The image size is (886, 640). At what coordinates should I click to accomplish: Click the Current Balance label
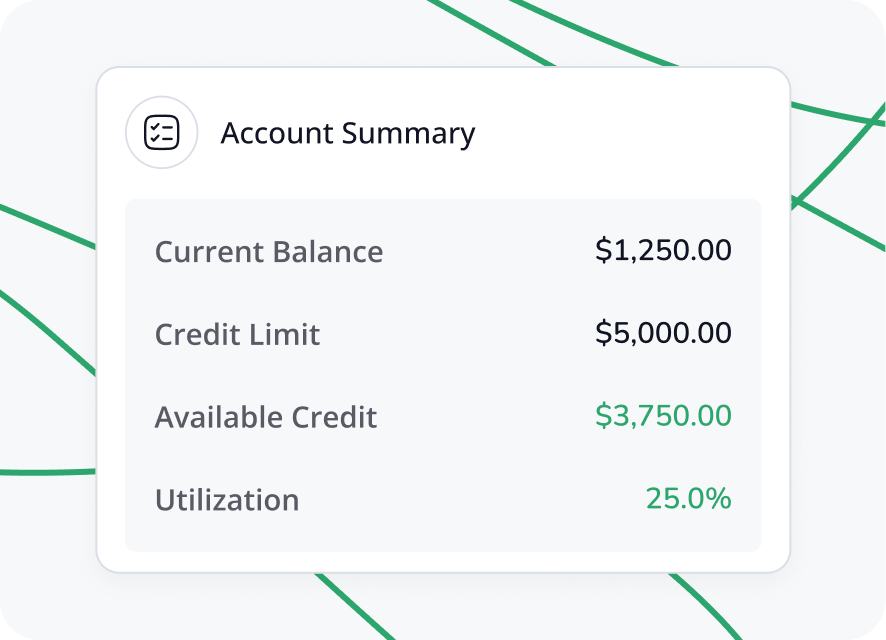tap(268, 251)
